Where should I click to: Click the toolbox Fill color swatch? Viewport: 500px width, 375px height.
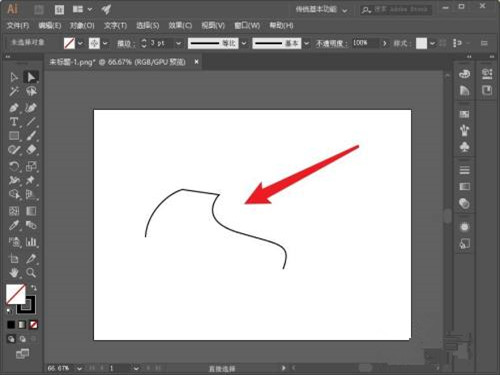click(x=16, y=294)
